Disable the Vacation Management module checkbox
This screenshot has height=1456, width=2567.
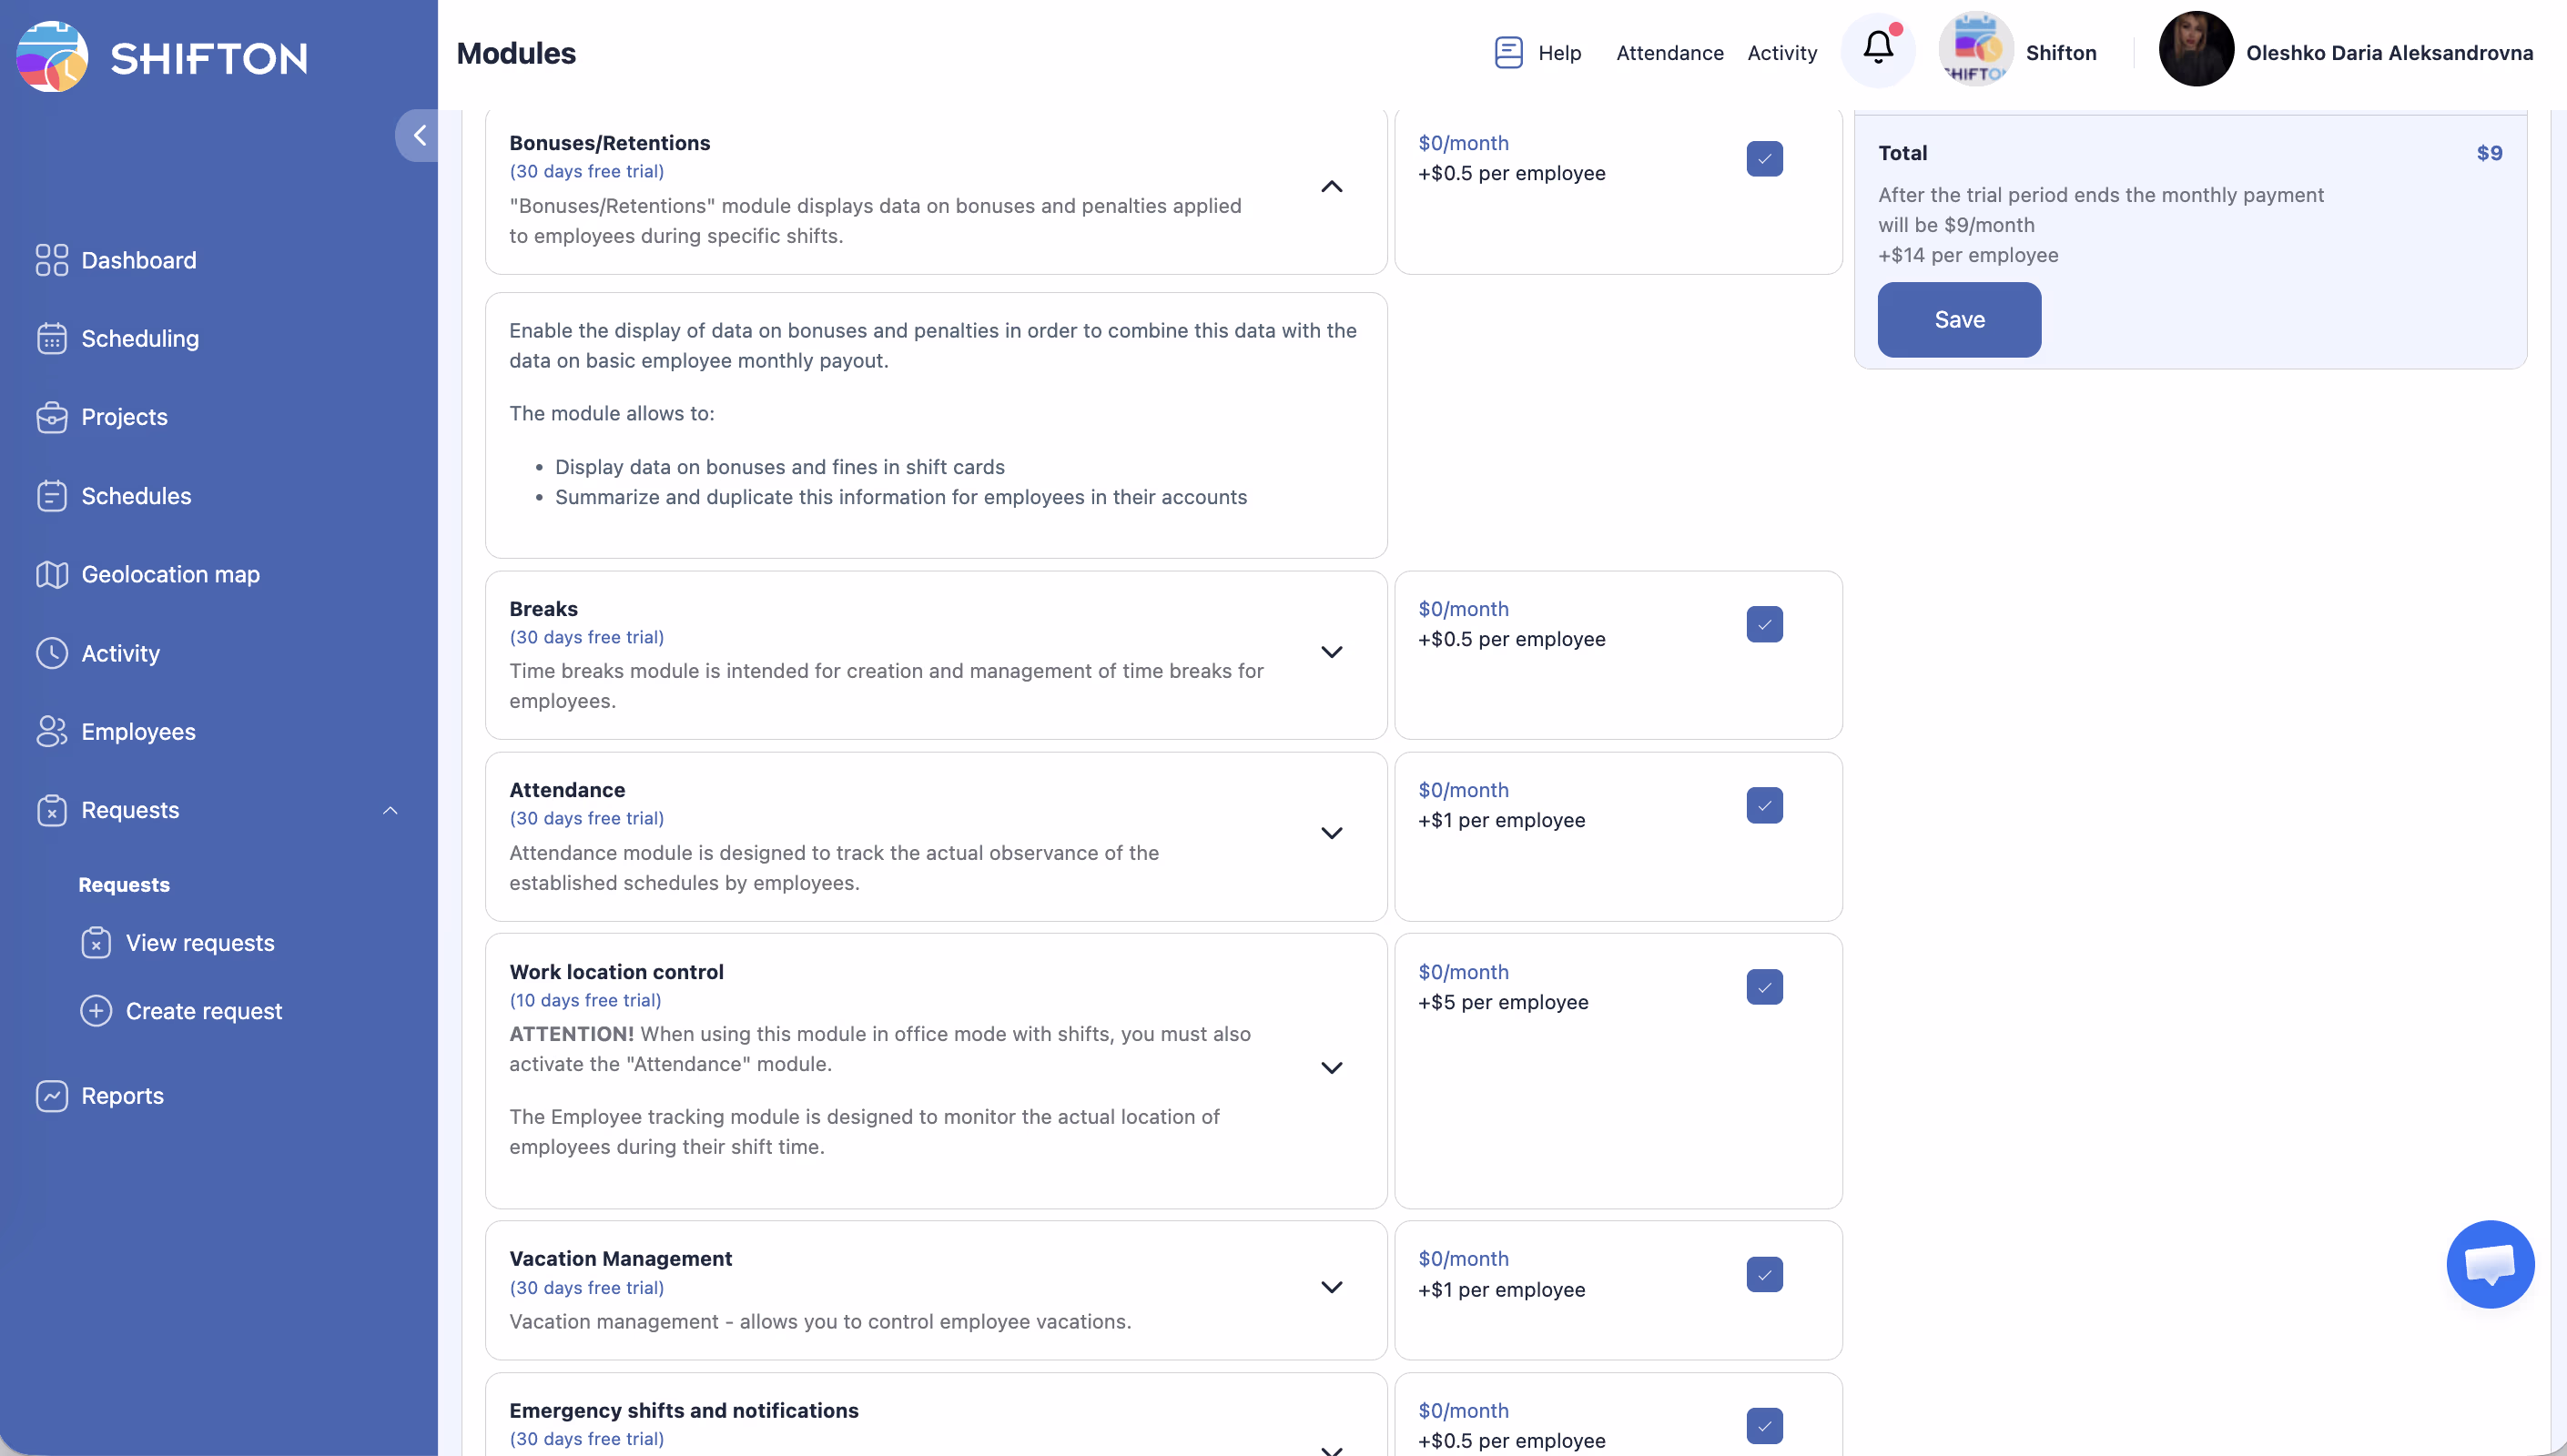coord(1764,1274)
